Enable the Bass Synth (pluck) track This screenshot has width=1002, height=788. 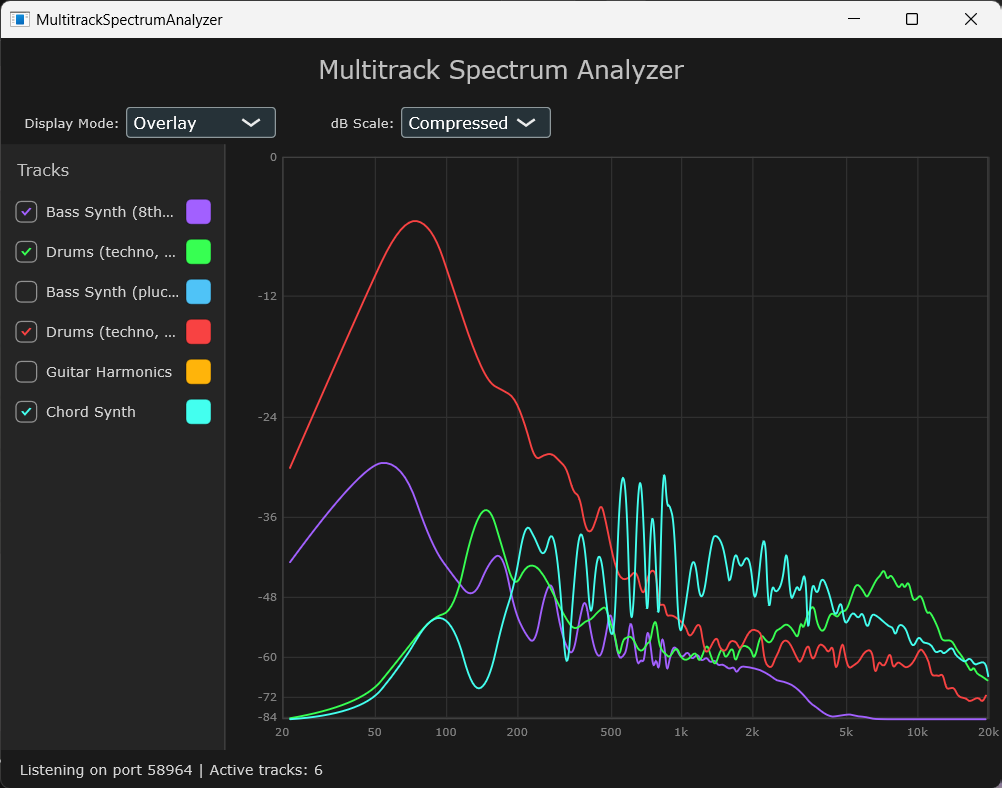tap(26, 292)
